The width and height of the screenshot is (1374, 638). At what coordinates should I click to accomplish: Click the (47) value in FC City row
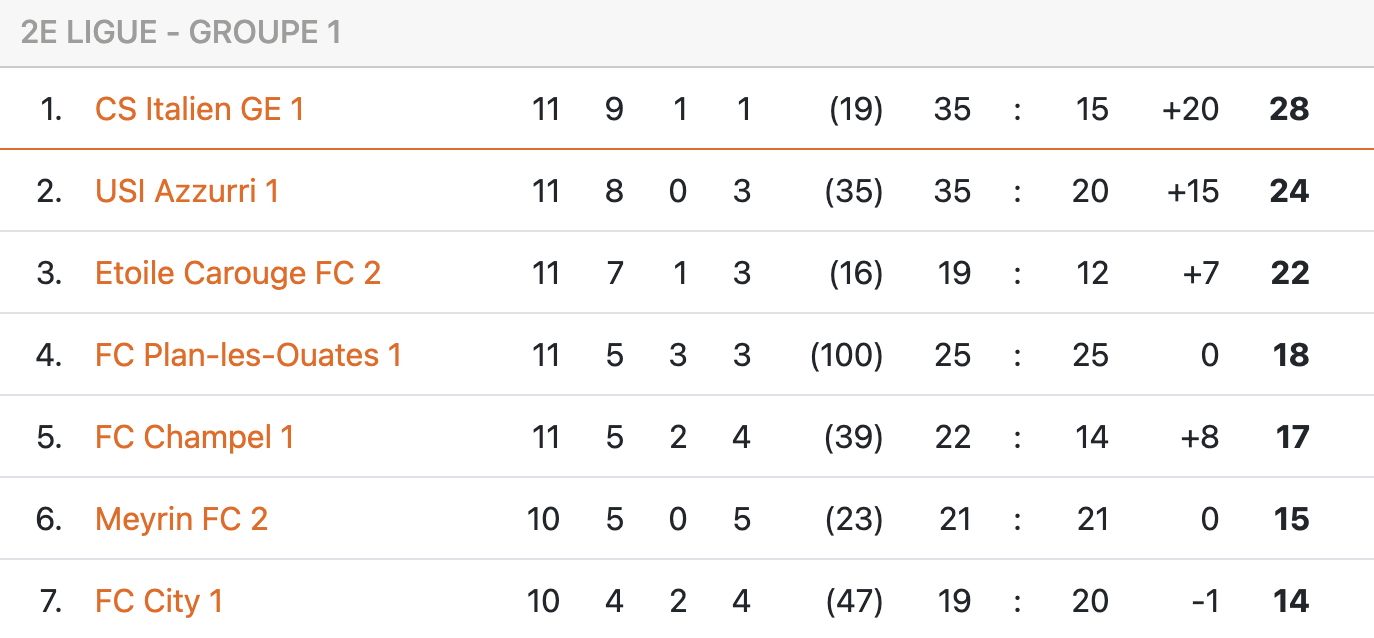[854, 601]
